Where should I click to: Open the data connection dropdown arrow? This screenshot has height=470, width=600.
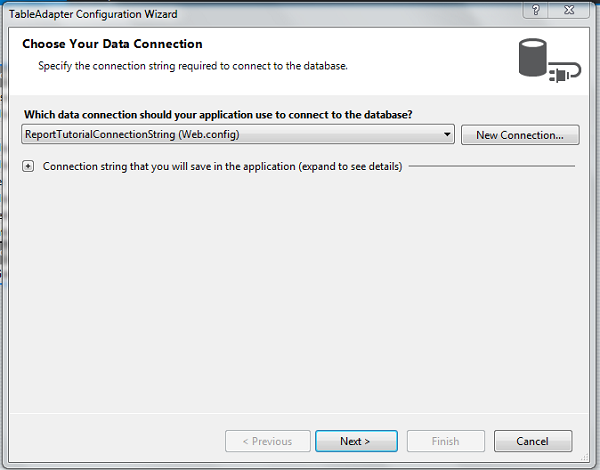(447, 134)
